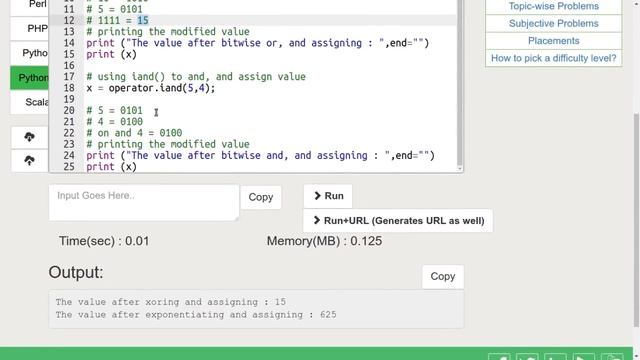This screenshot has width=640, height=360.
Task: Click line 14 print bitwise or statement
Action: pos(258,43)
